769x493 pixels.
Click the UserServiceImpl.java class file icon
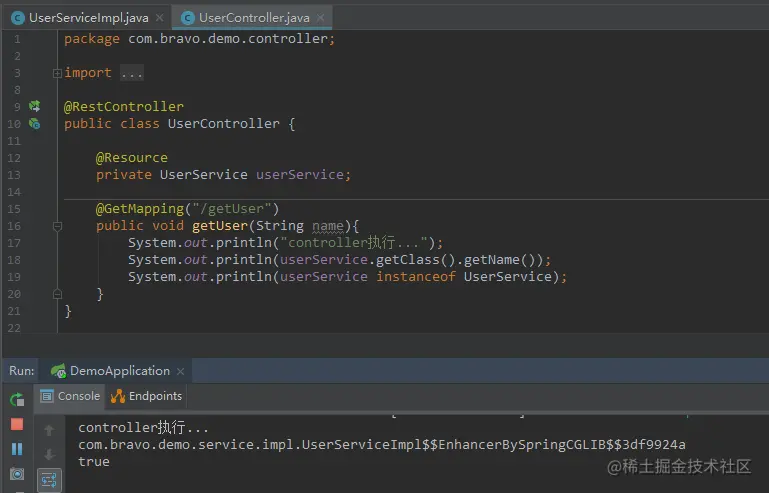18,18
